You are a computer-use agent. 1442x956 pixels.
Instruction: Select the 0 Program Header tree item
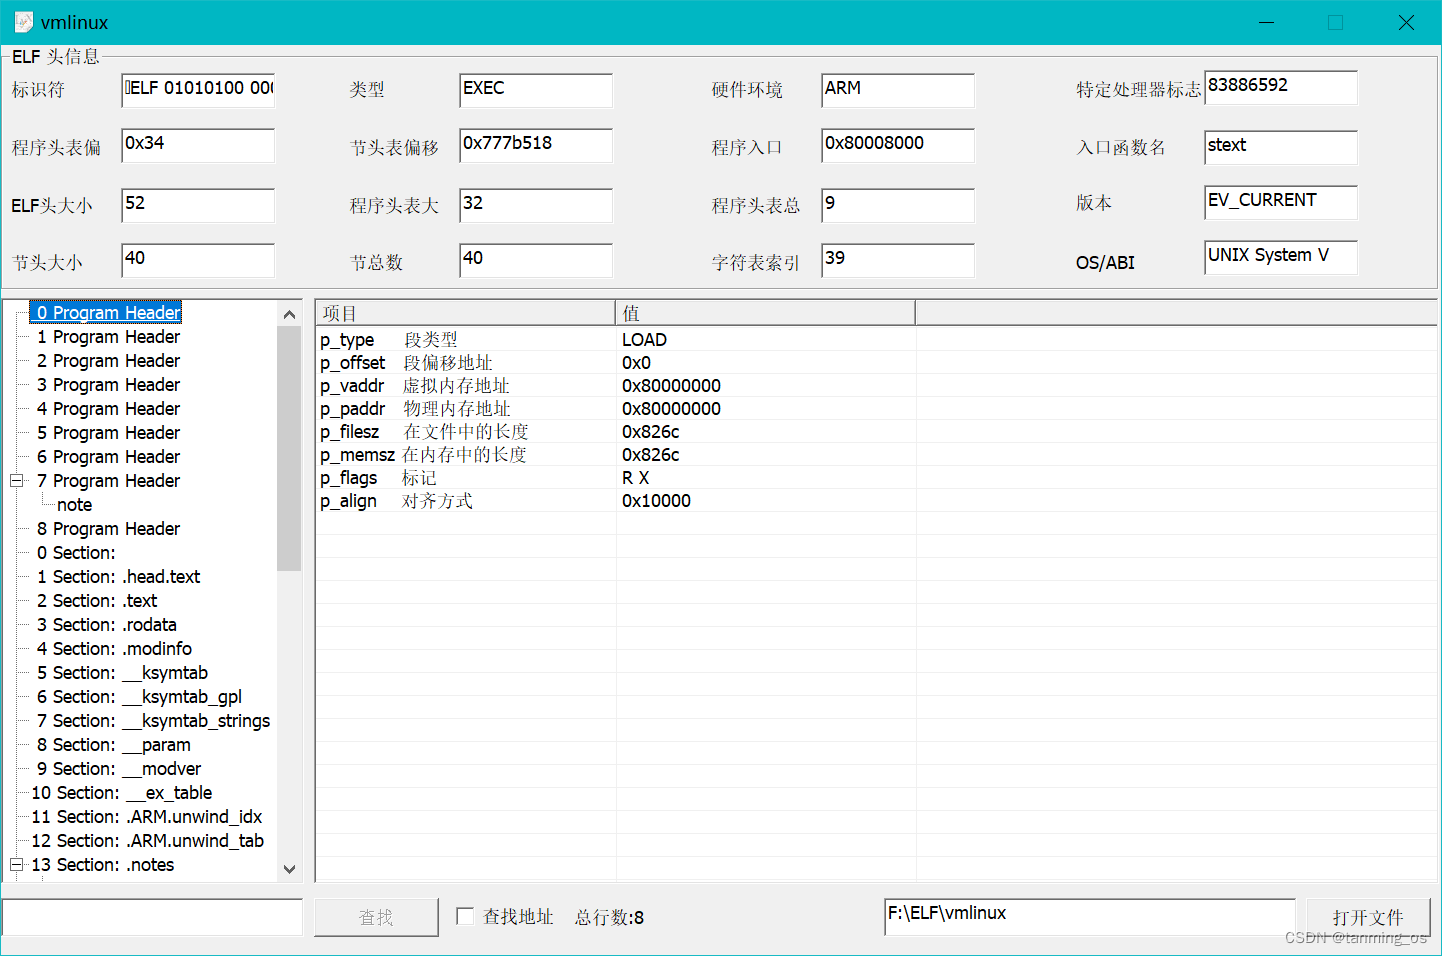[x=106, y=312]
